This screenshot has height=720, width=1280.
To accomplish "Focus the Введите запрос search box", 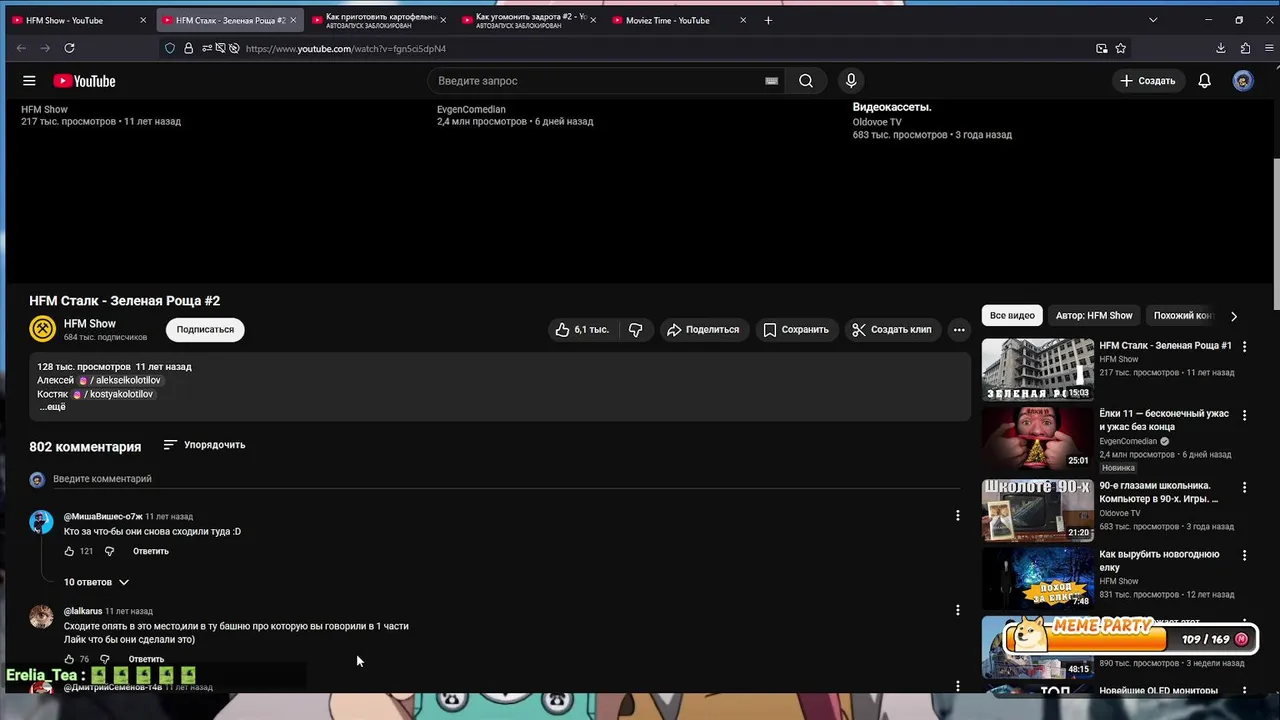I will tap(597, 81).
